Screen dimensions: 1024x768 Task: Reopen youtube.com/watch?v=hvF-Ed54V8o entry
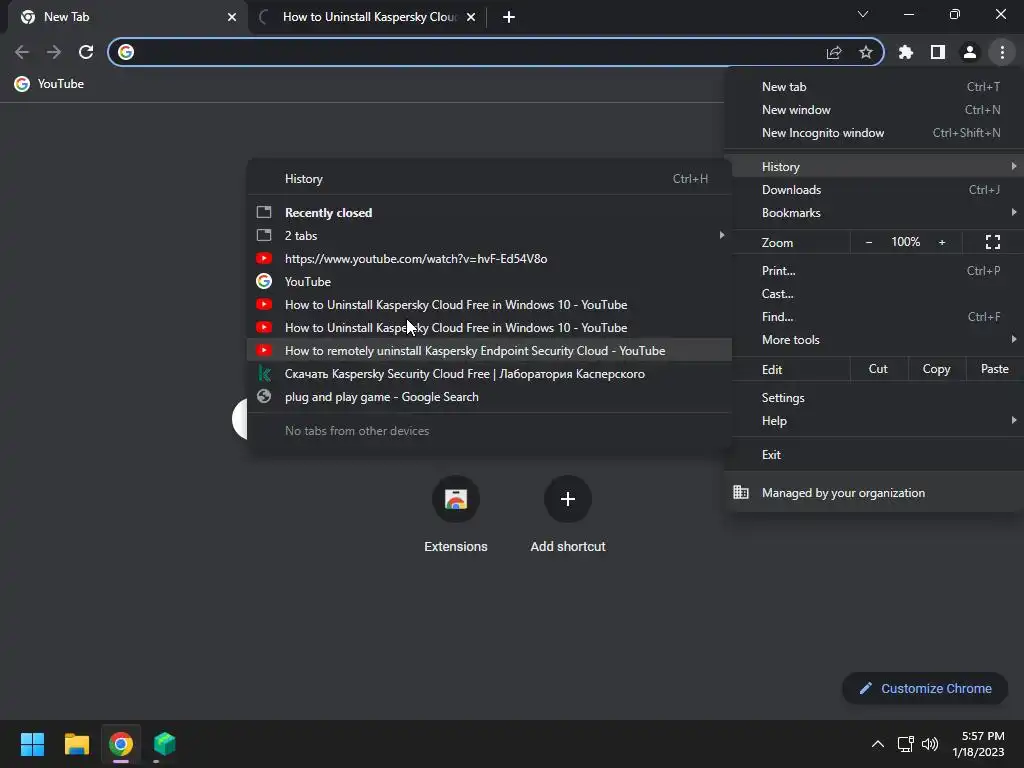[x=489, y=259]
